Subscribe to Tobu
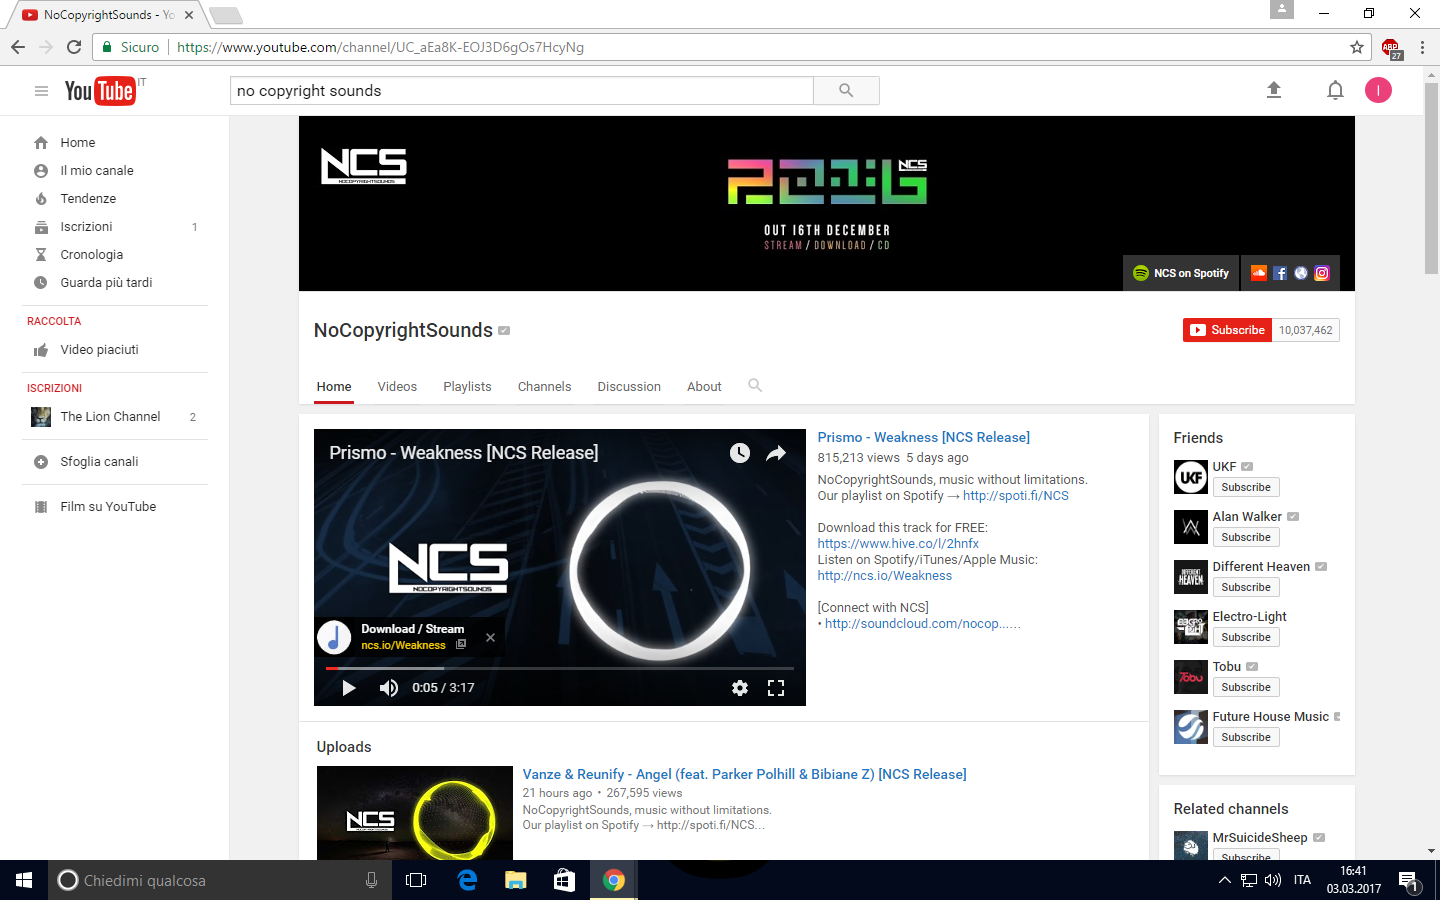The height and width of the screenshot is (900, 1440). pos(1246,687)
